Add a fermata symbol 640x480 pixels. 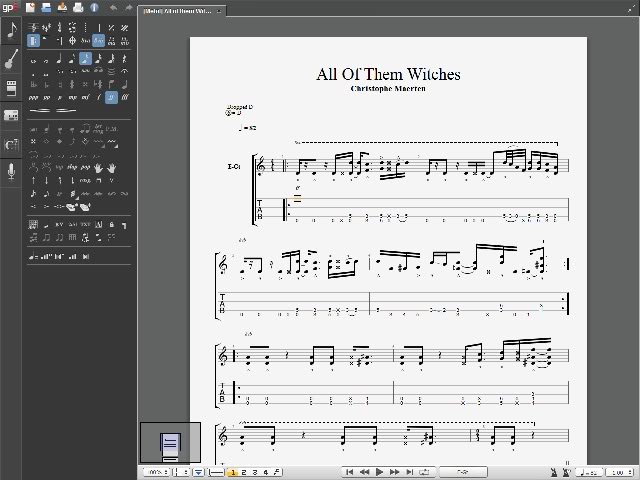click(124, 72)
